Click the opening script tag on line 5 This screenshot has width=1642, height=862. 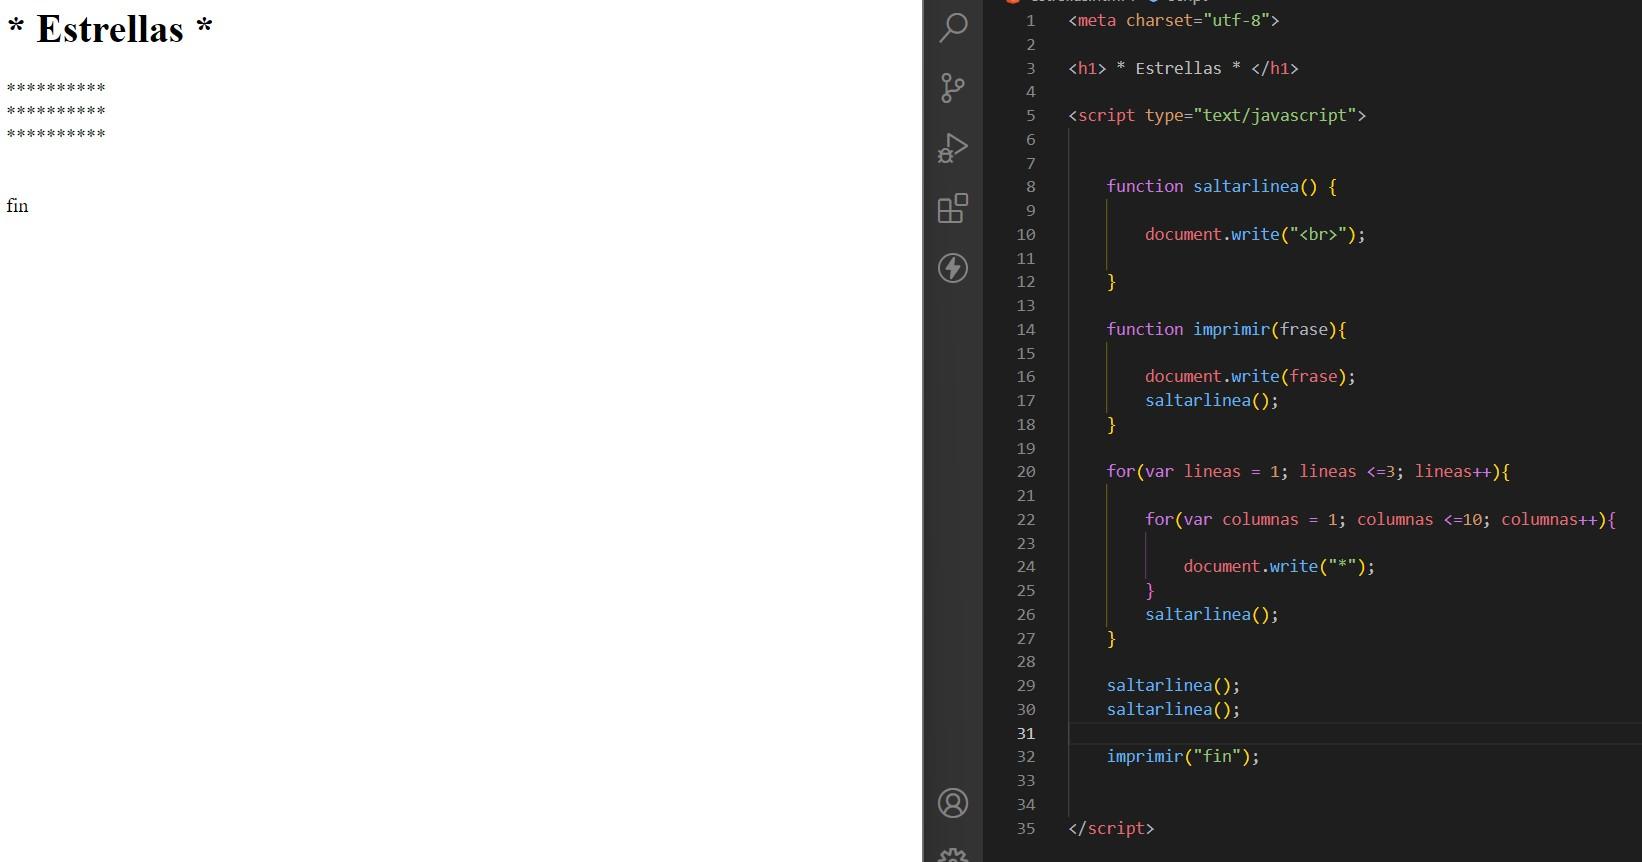1217,115
